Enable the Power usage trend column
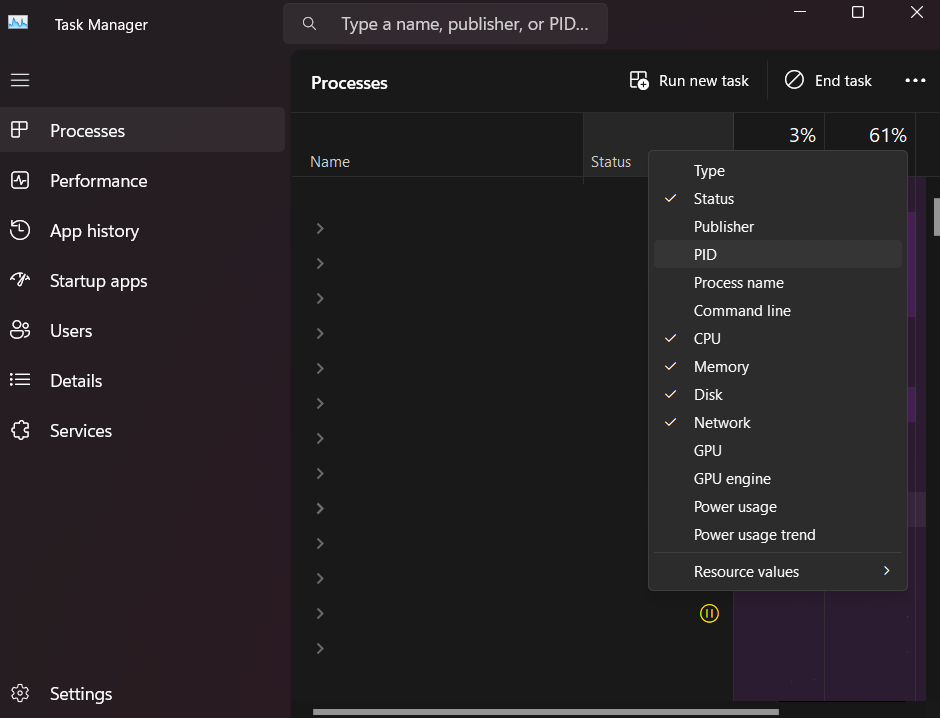 (x=778, y=535)
